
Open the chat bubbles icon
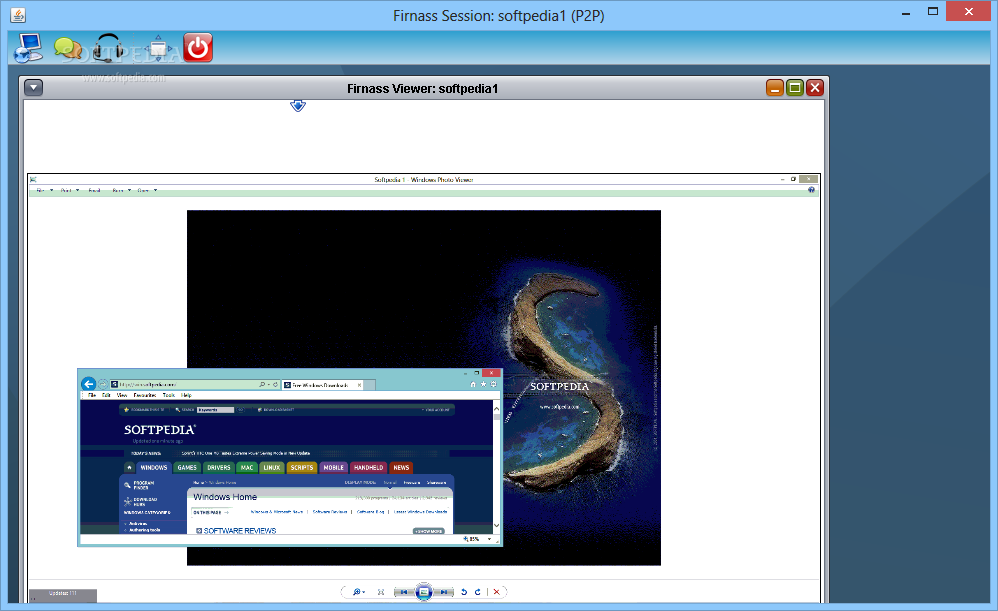67,48
